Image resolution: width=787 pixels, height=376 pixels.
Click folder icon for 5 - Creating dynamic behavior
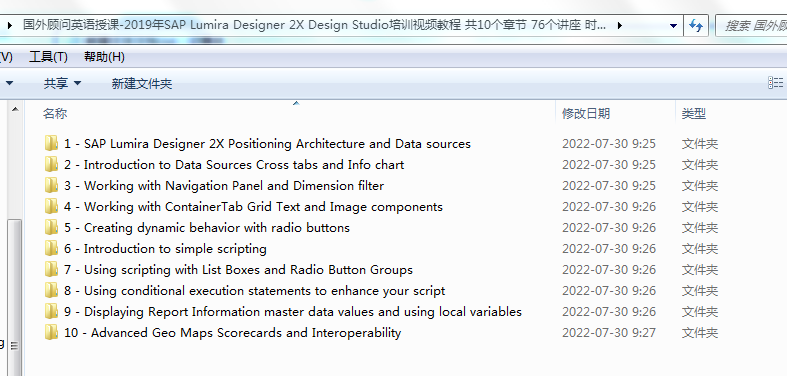tap(51, 228)
